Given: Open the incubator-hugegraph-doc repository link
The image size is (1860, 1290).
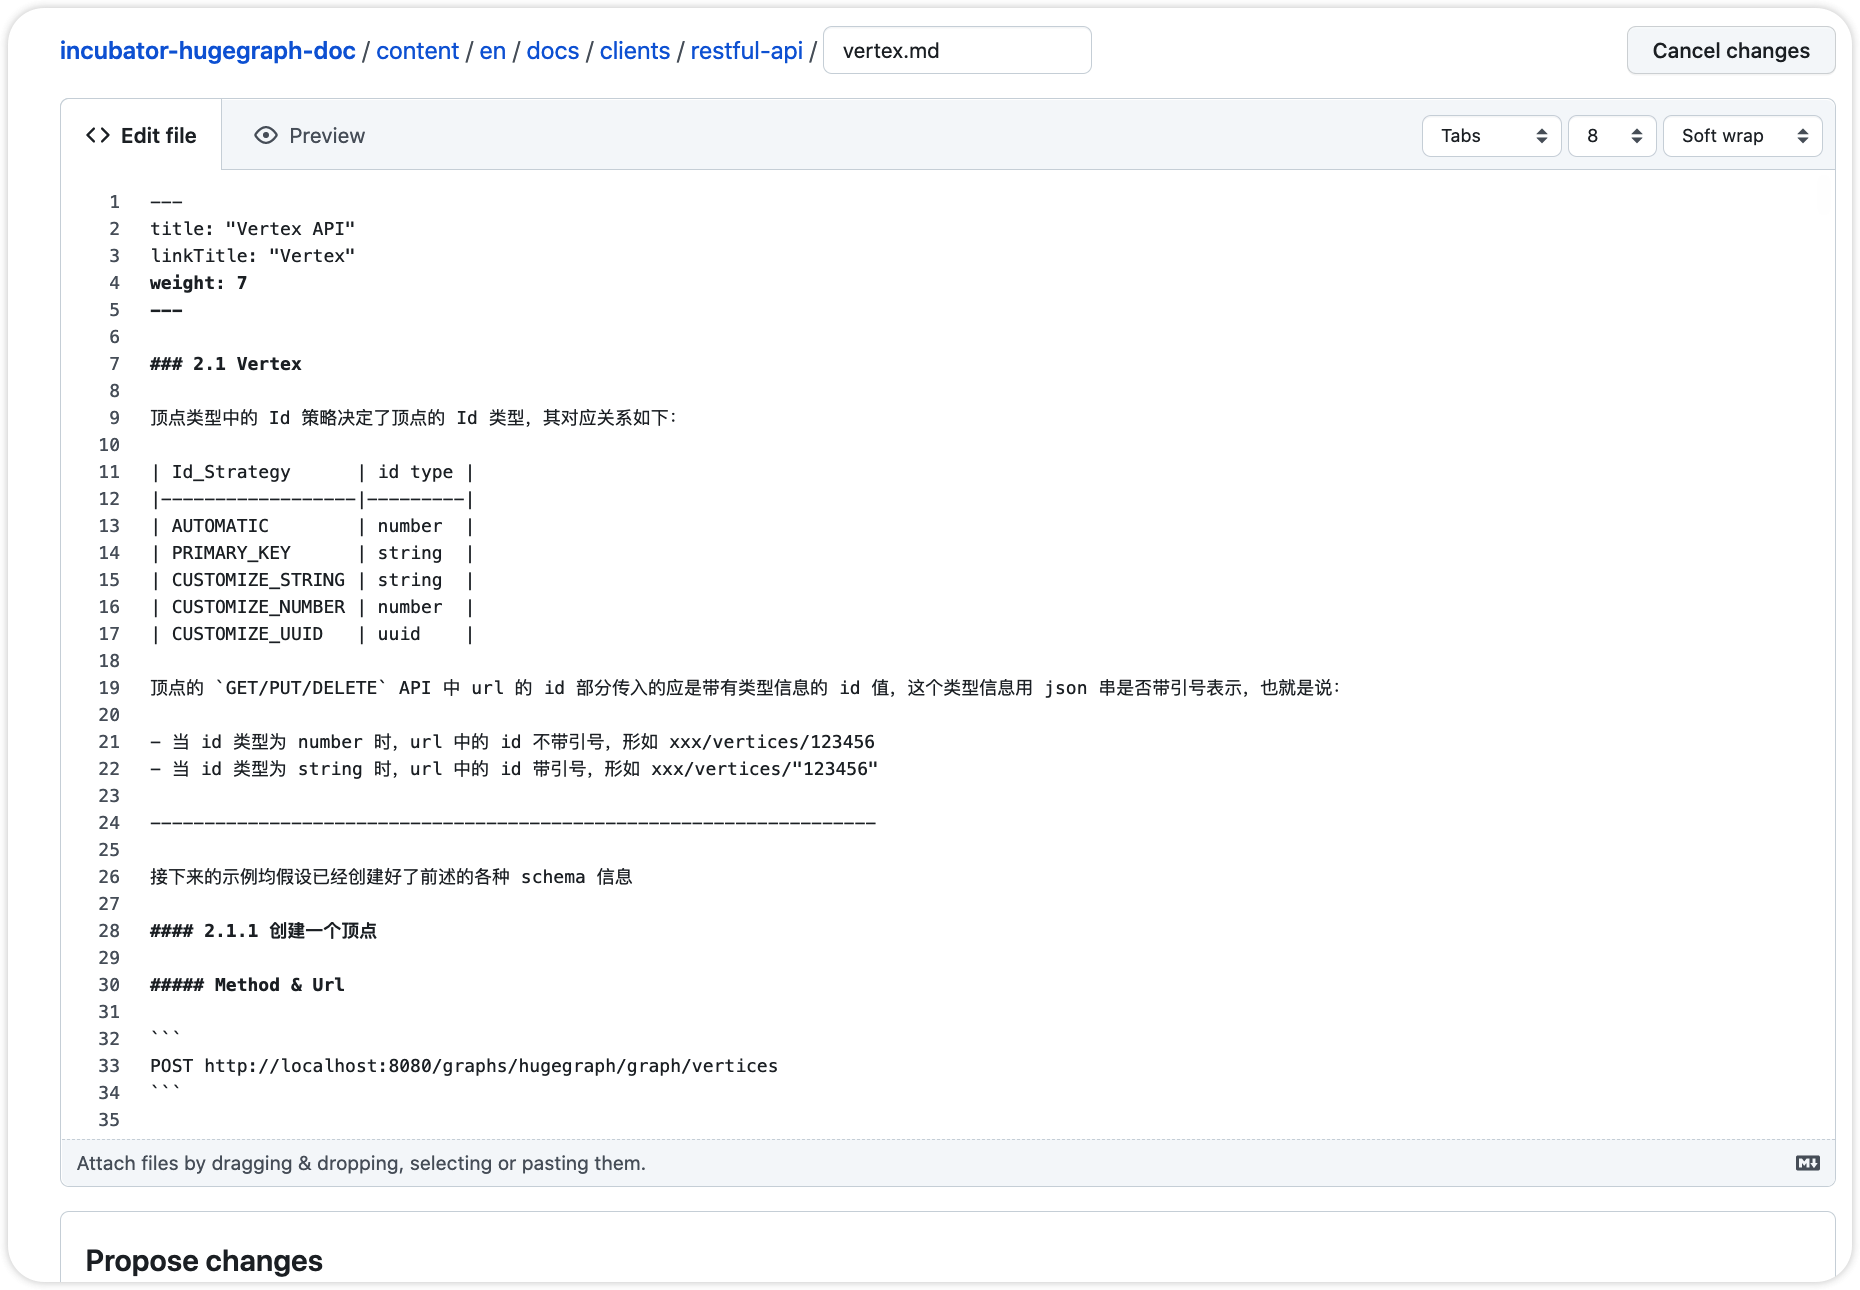Looking at the screenshot, I should [207, 50].
